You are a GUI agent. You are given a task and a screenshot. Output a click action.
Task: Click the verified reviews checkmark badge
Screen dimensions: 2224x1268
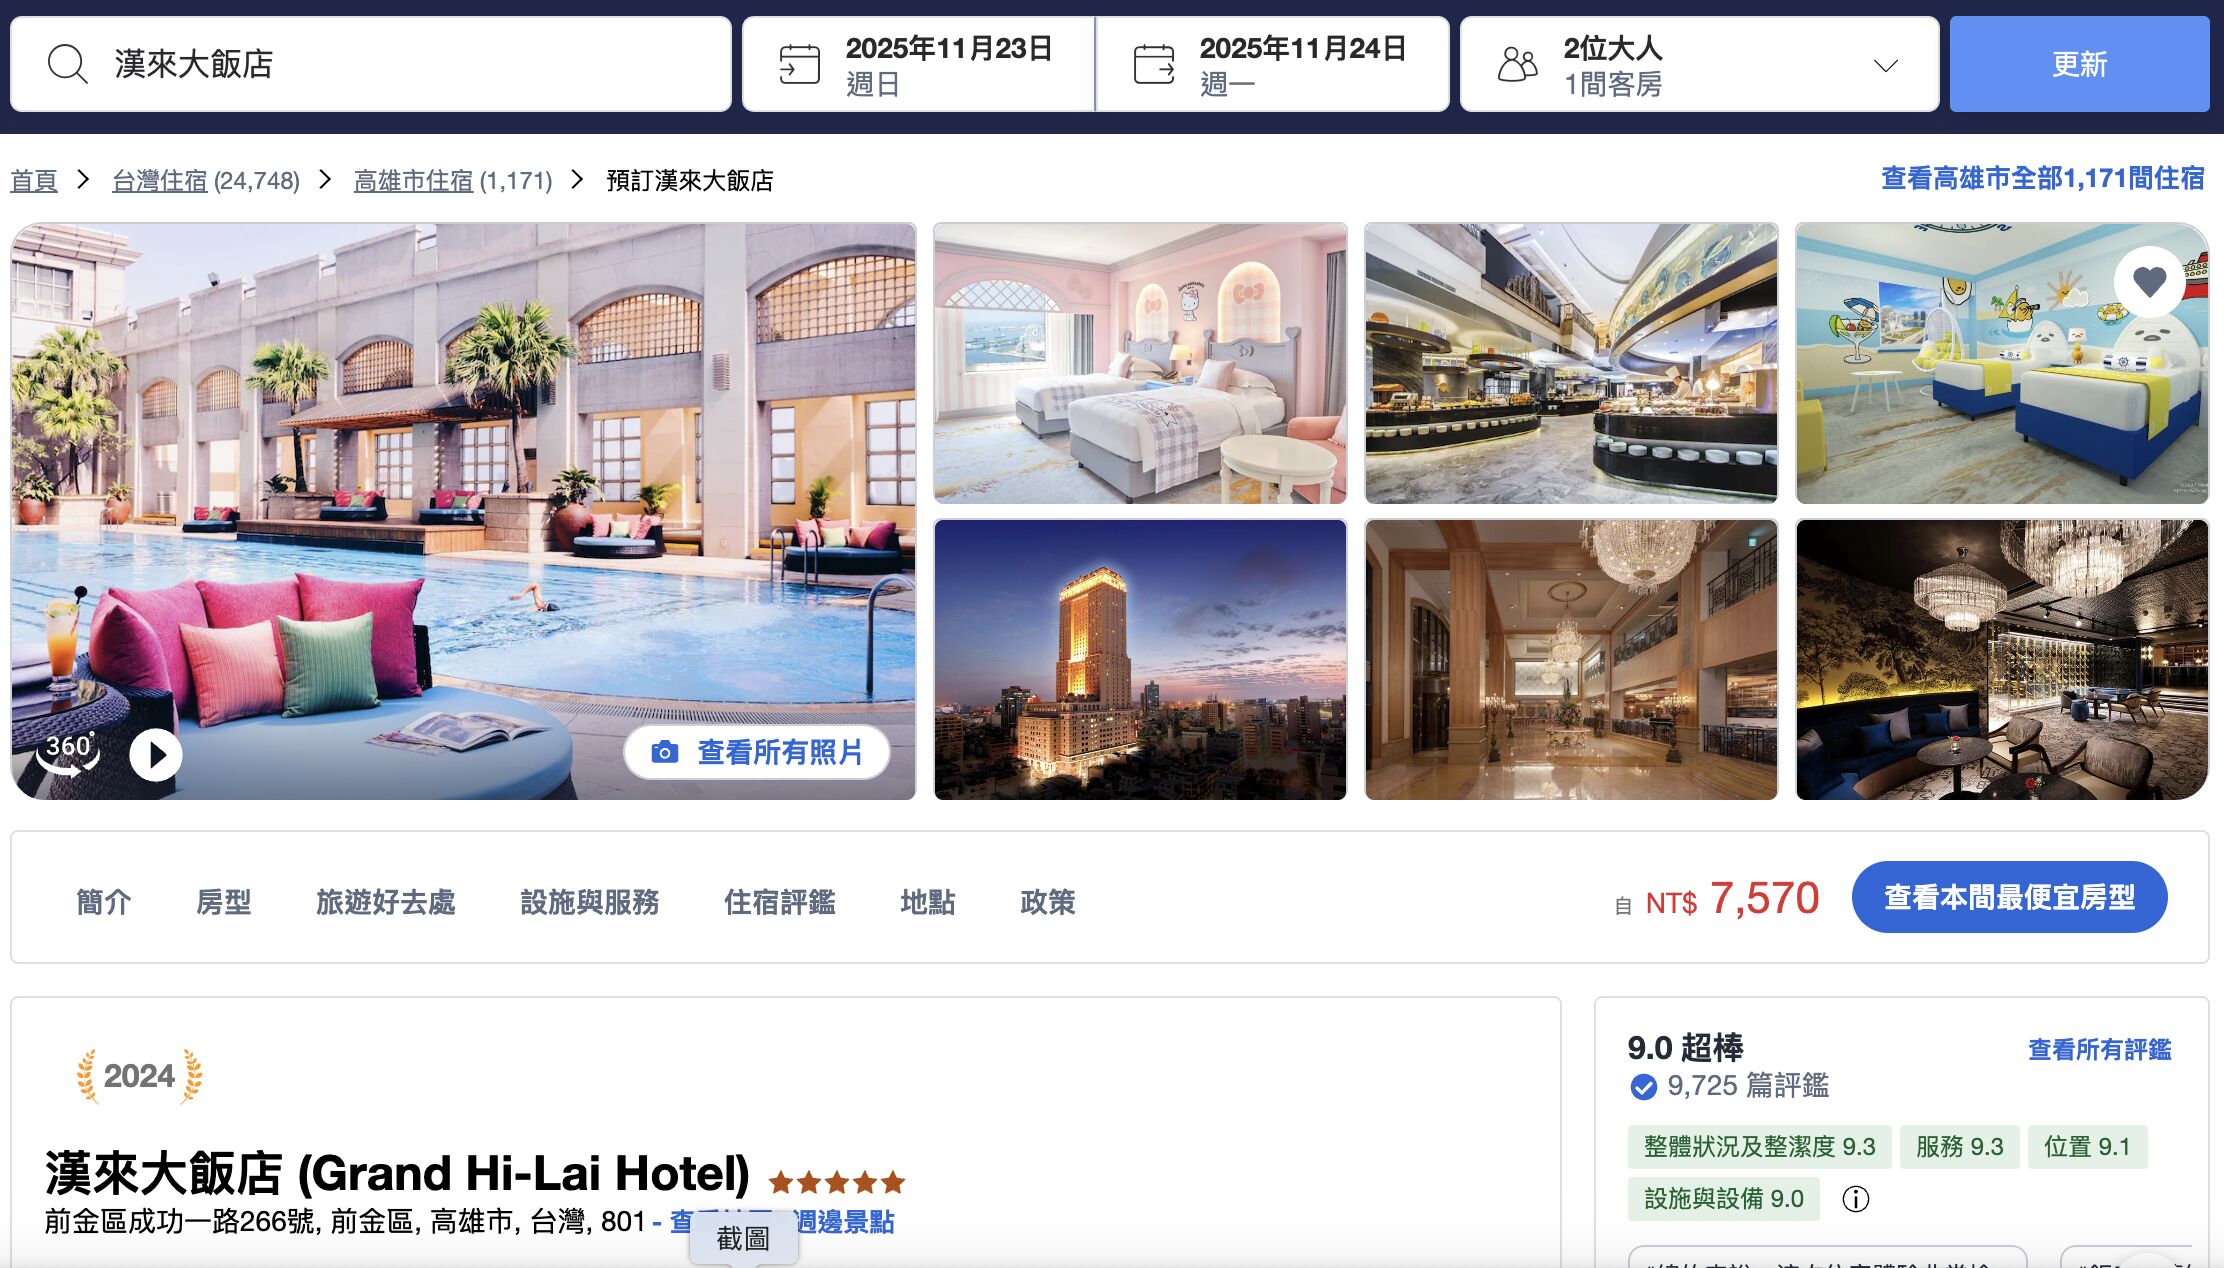1643,1086
